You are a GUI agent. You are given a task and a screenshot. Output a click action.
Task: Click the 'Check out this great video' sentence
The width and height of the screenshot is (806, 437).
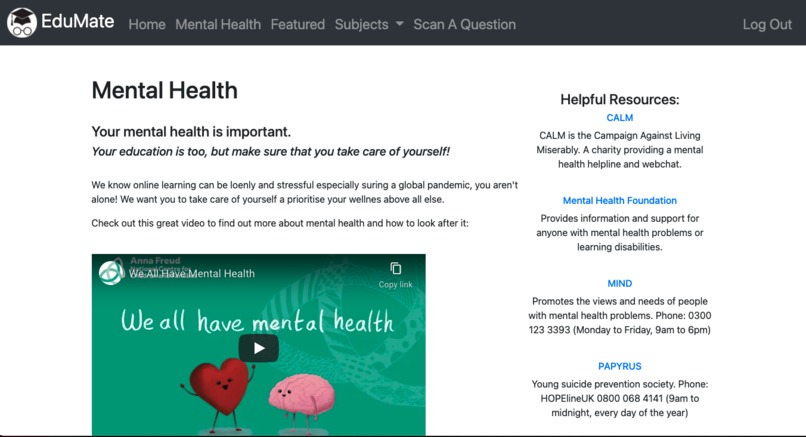click(x=280, y=223)
